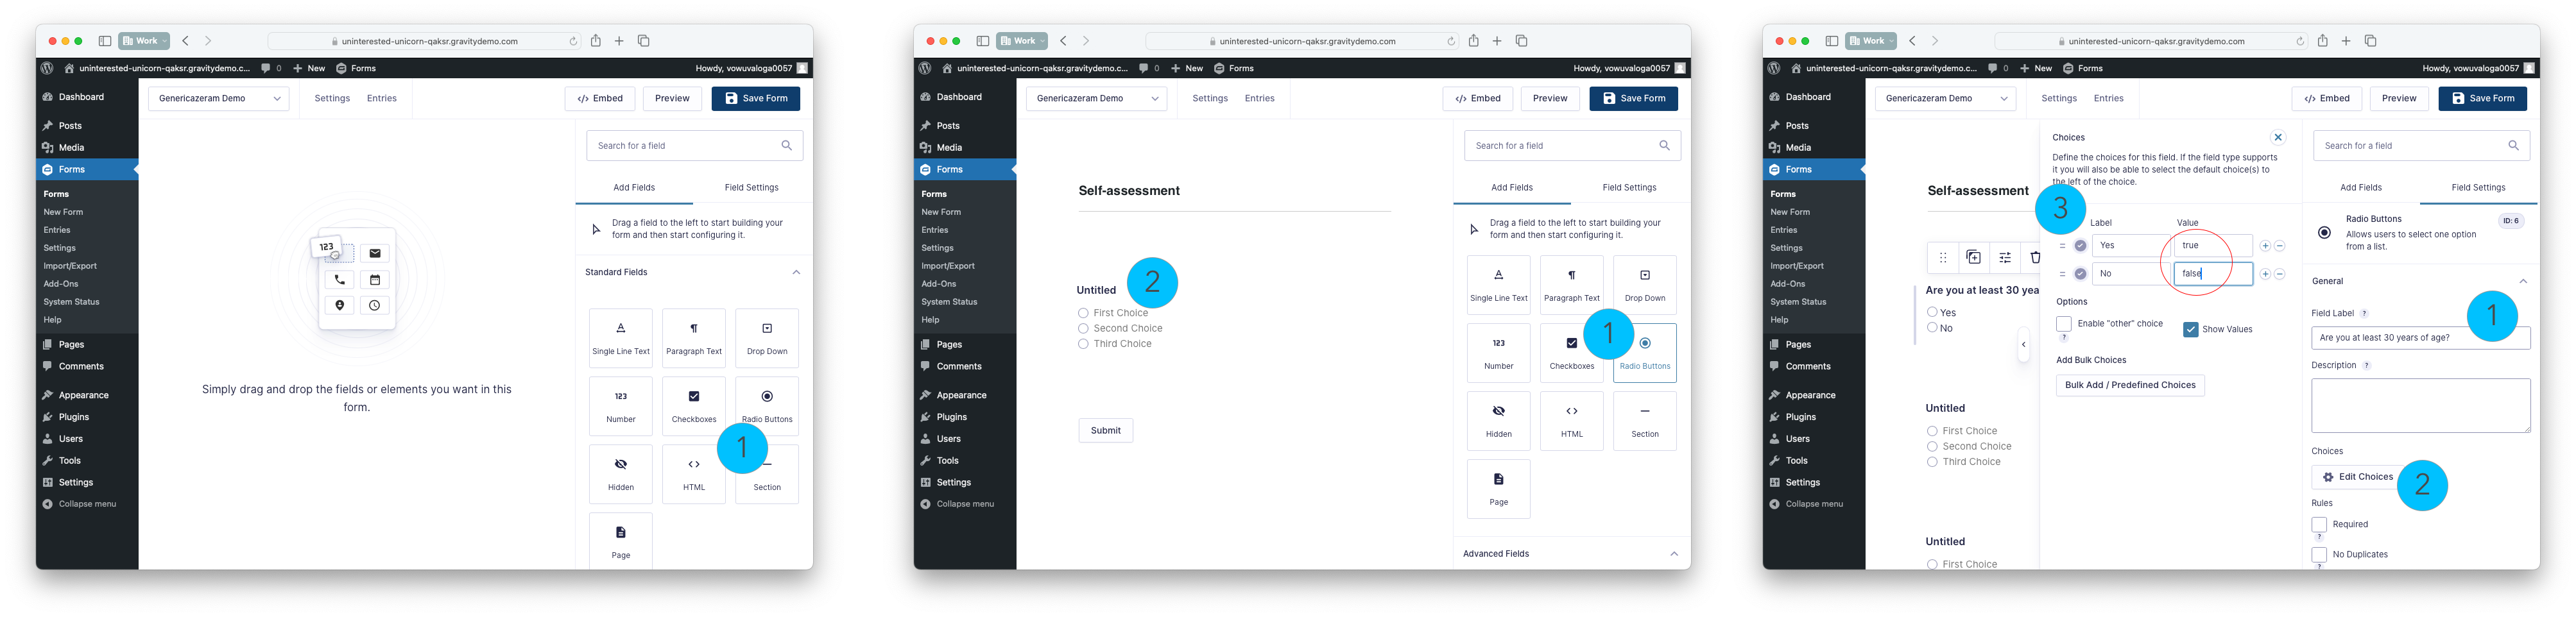Close the Choices flyout panel

click(2277, 138)
